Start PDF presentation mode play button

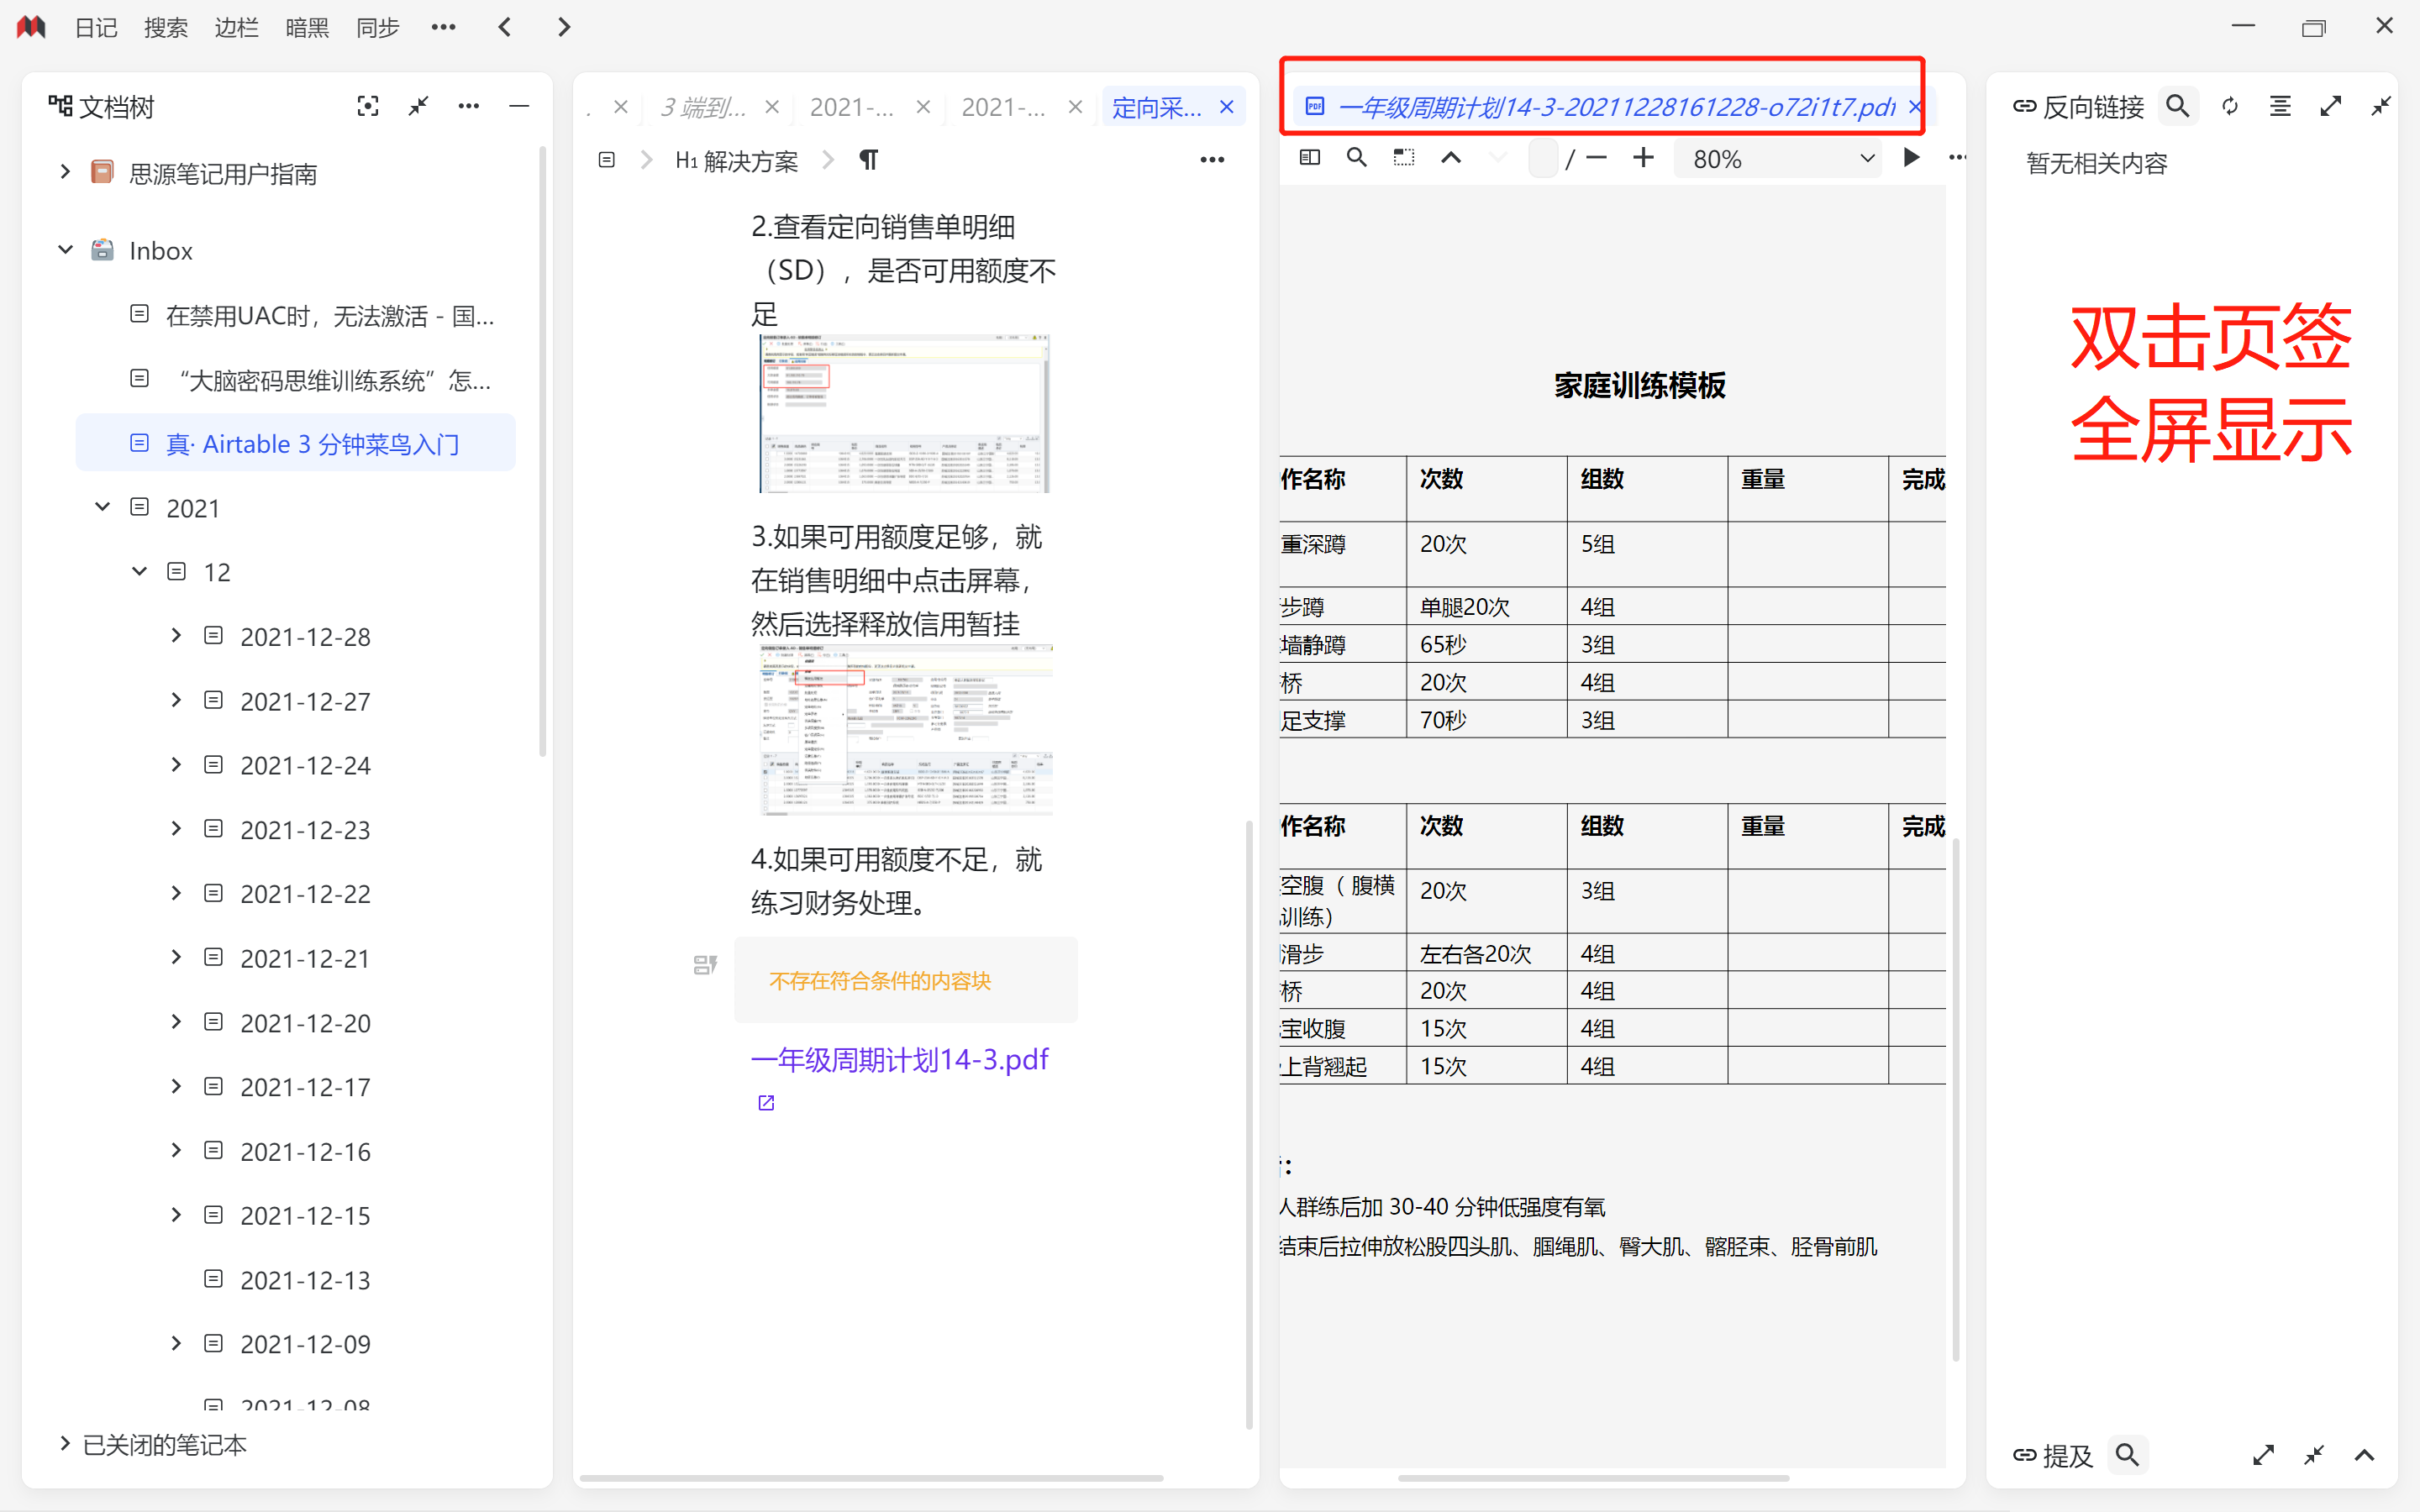(1910, 158)
